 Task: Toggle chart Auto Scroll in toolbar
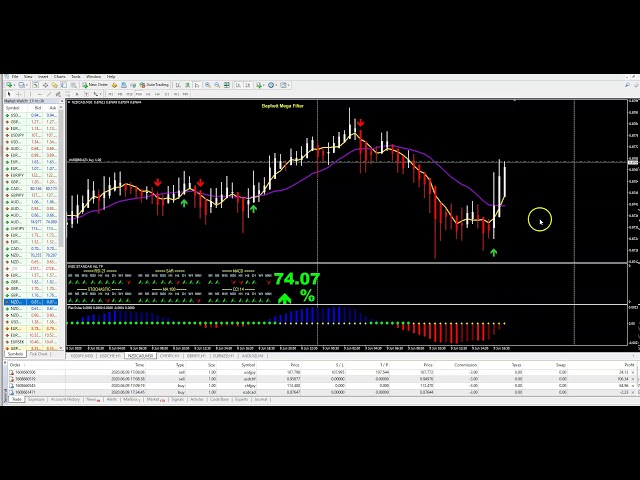249,85
